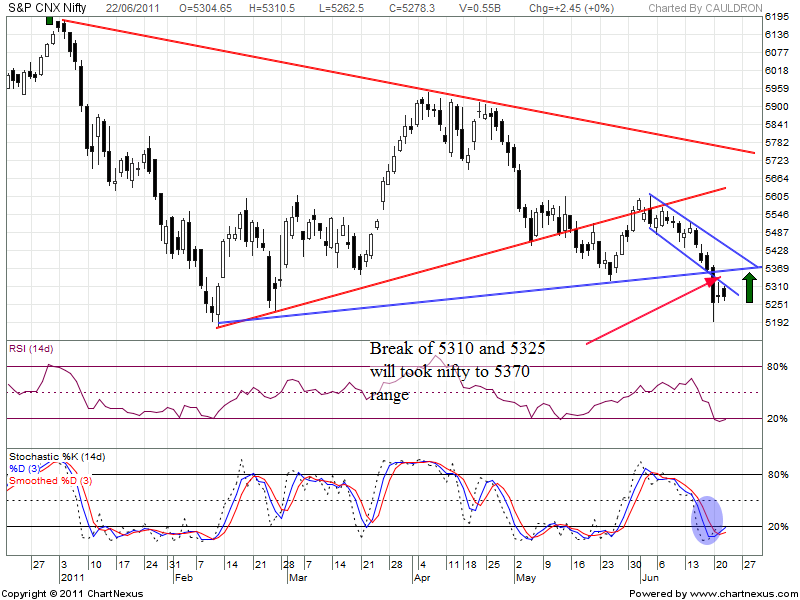Click the red arrowhead pointing at the breakdown candle
The width and height of the screenshot is (800, 600).
[x=713, y=281]
